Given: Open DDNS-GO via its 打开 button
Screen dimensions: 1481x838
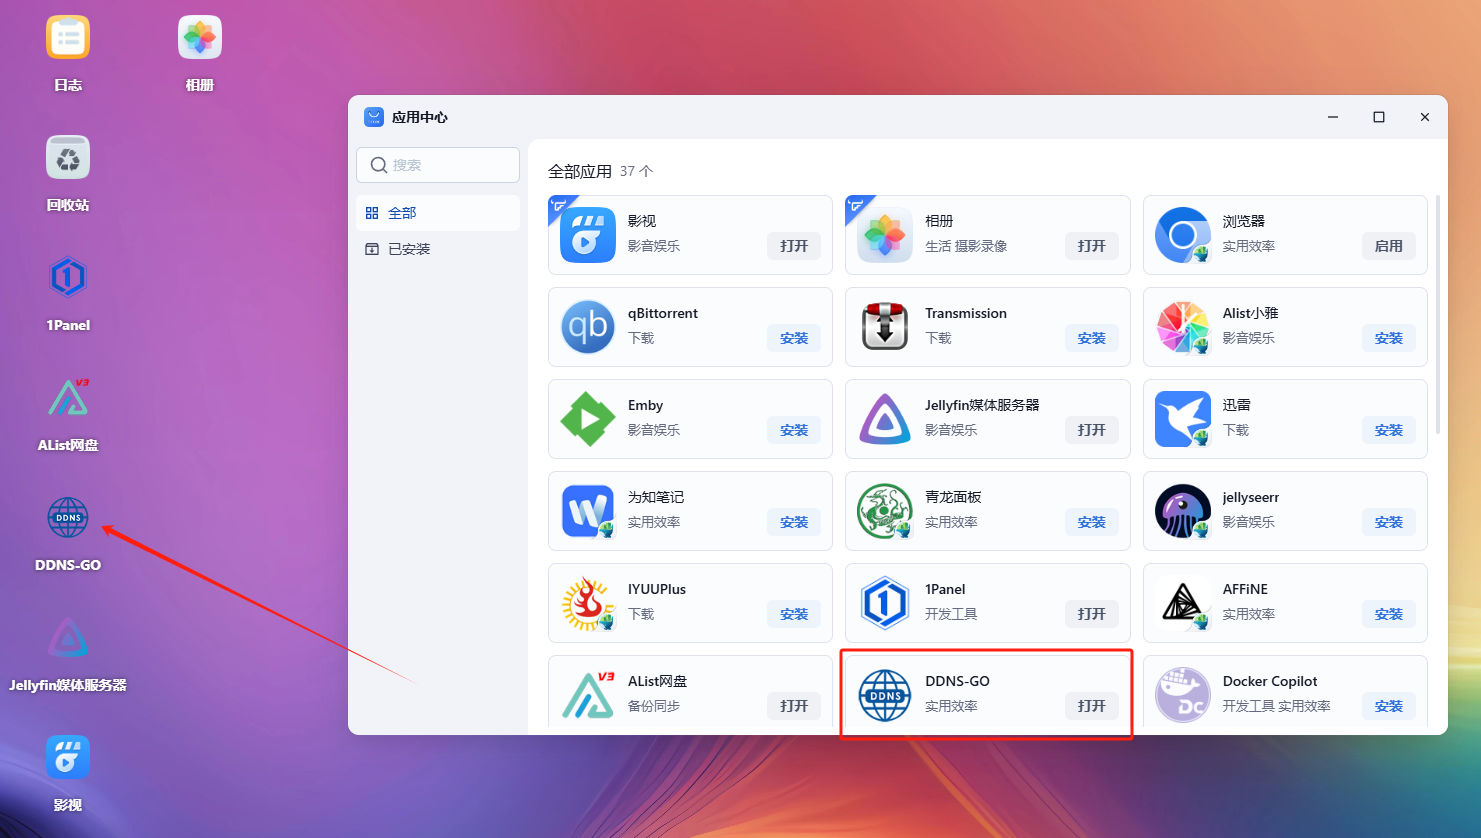Looking at the screenshot, I should 1091,706.
